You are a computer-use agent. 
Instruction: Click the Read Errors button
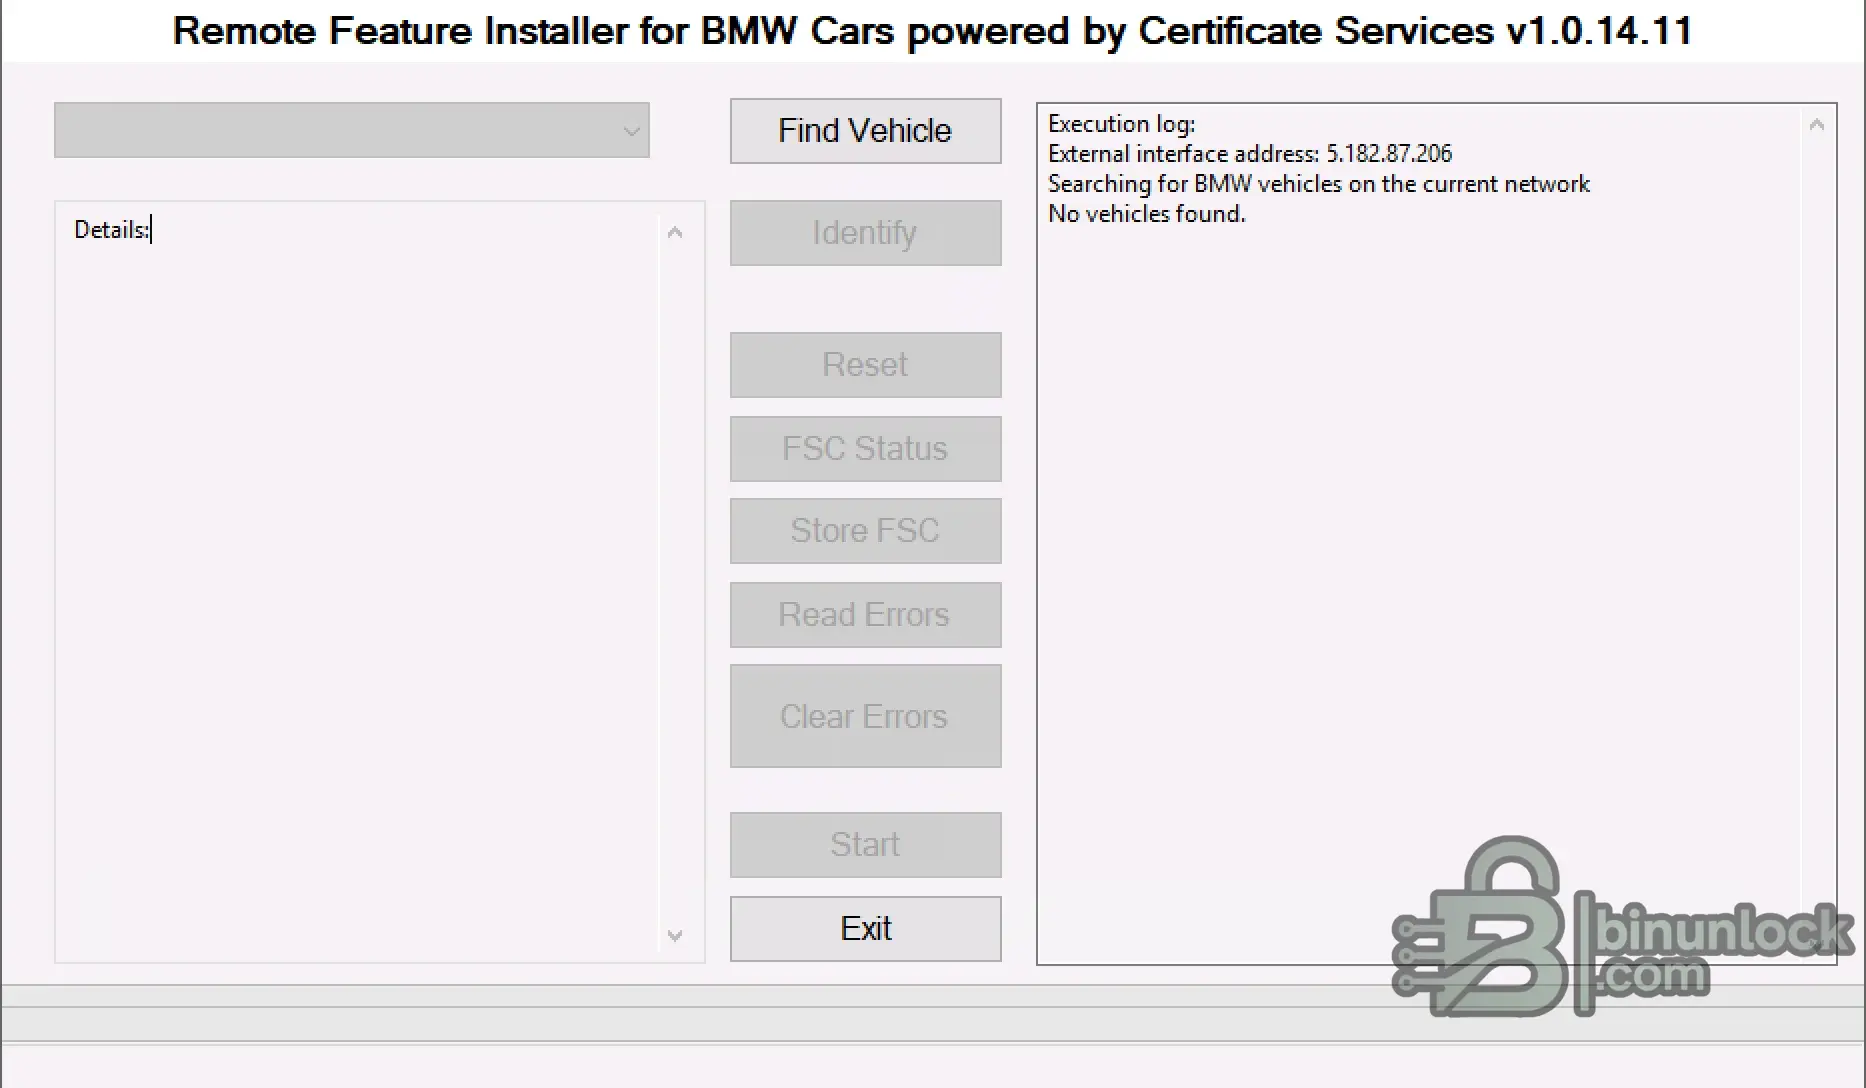865,615
